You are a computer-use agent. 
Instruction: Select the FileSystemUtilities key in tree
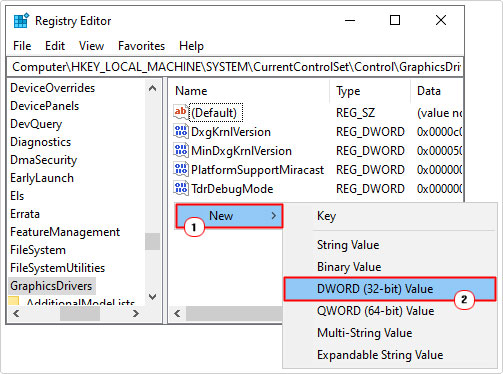pyautogui.click(x=58, y=268)
